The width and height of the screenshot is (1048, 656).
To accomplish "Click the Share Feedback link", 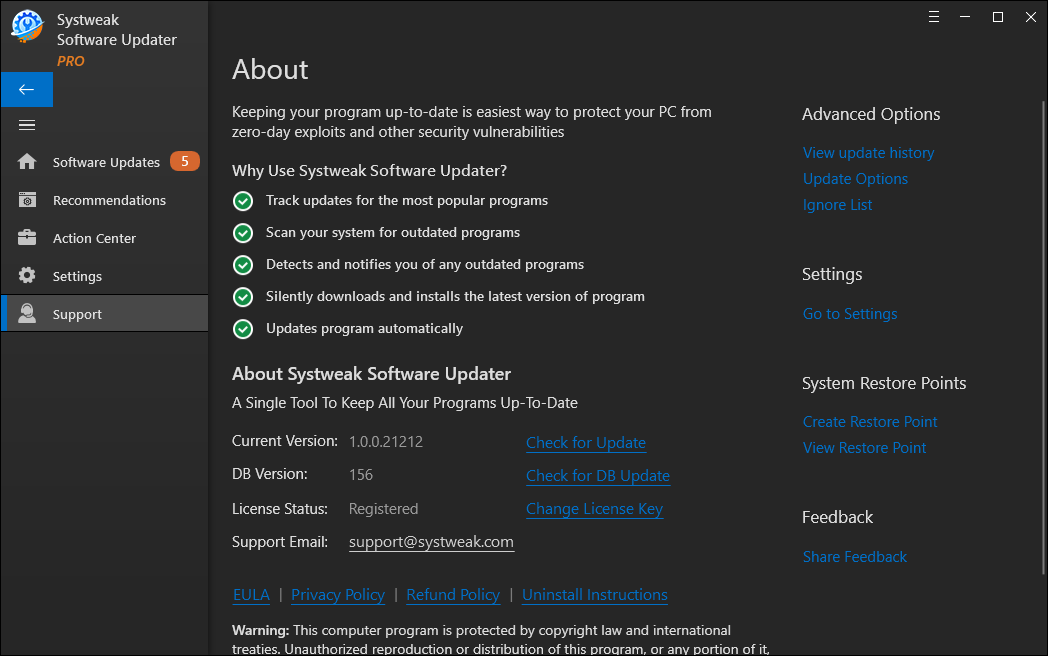I will point(854,557).
